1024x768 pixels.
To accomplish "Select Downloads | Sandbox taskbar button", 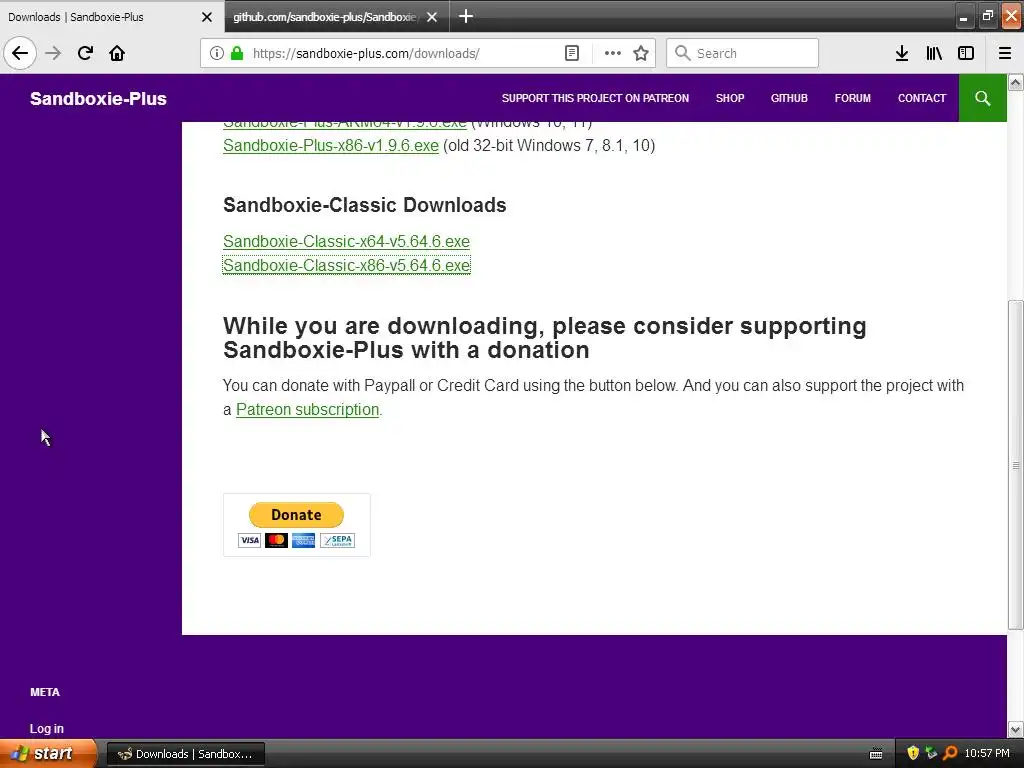I will pyautogui.click(x=185, y=754).
